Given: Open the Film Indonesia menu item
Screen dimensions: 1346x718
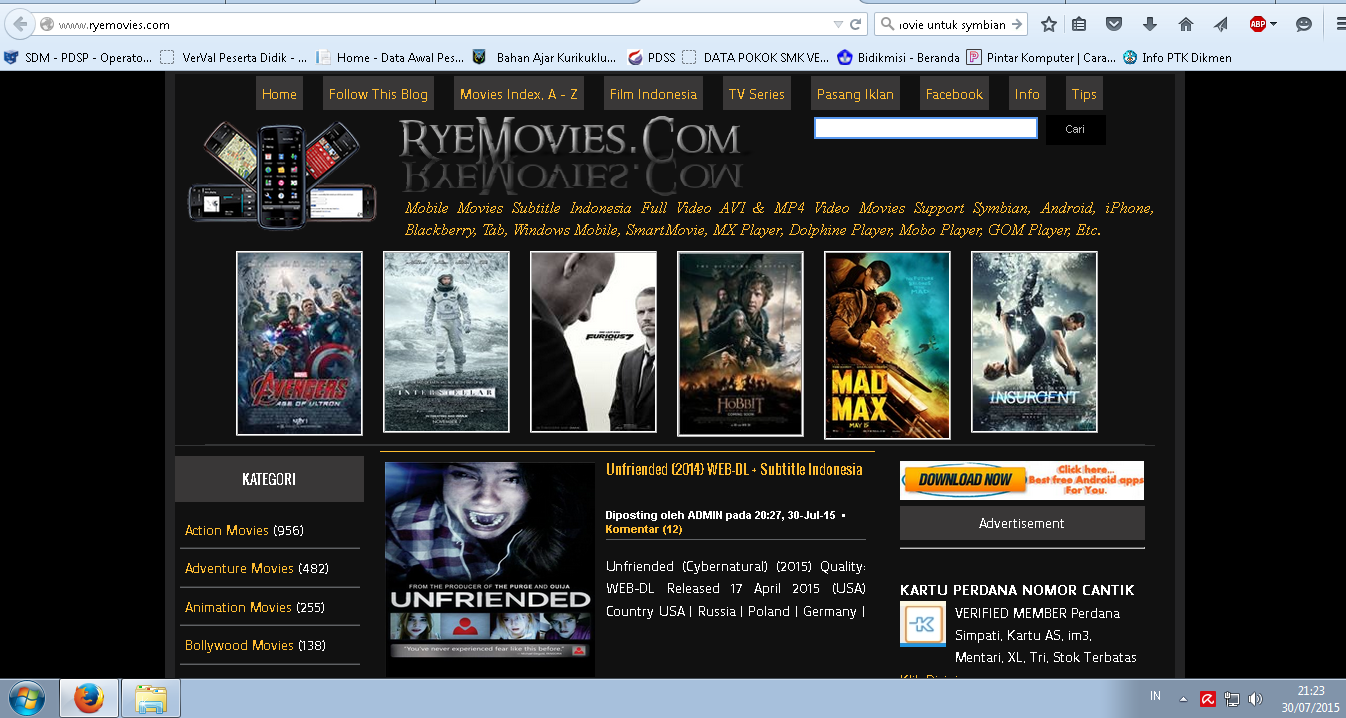Looking at the screenshot, I should (653, 94).
